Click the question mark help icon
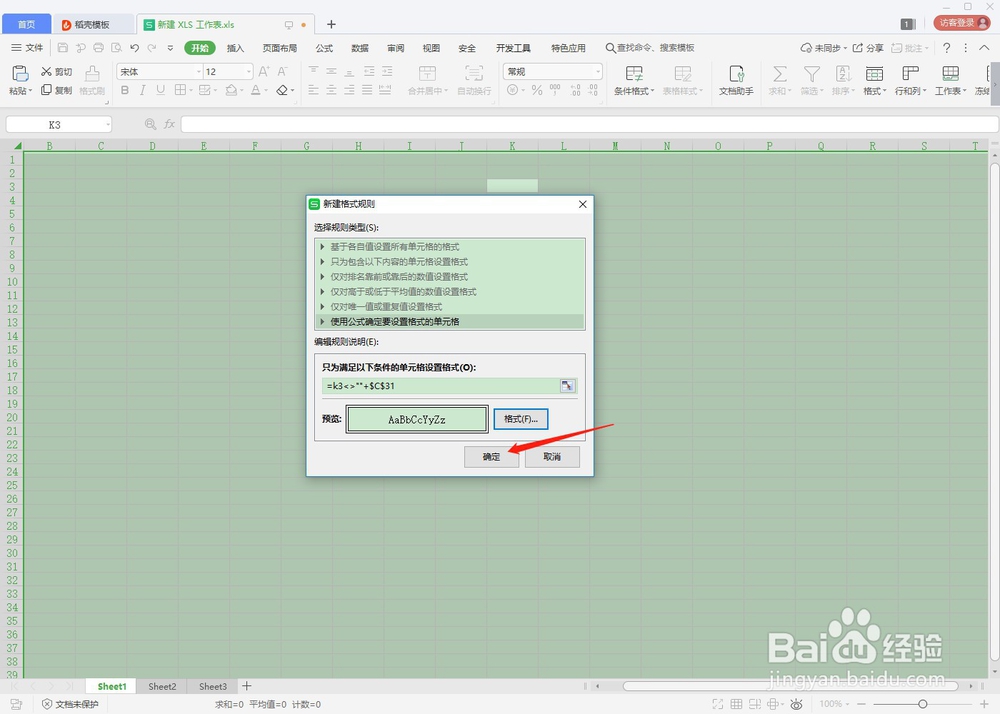This screenshot has width=1000, height=714. click(x=946, y=48)
